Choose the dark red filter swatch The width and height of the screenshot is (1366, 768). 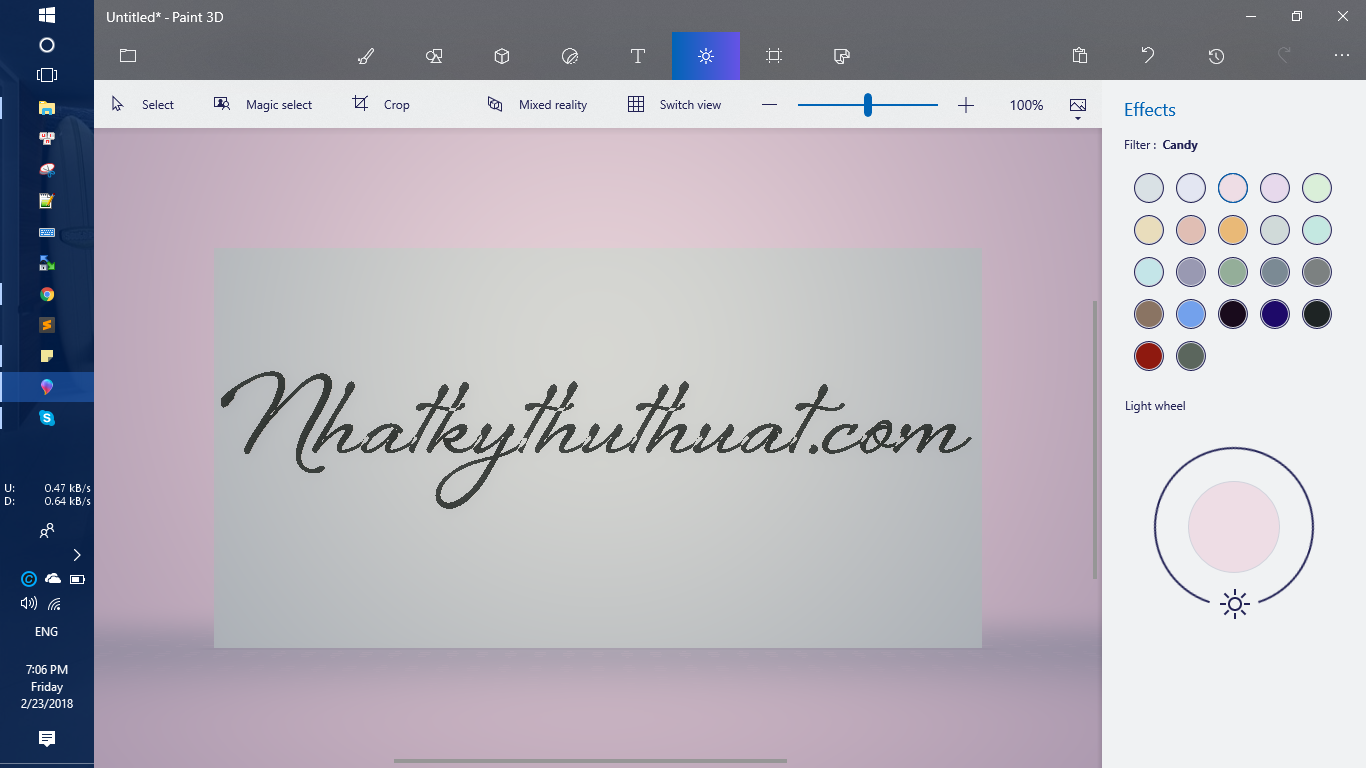coord(1149,356)
